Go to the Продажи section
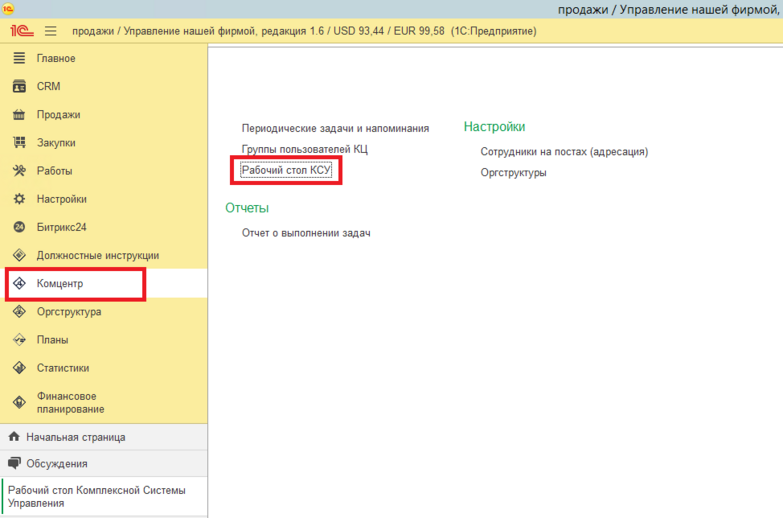The image size is (783, 518). [103, 114]
